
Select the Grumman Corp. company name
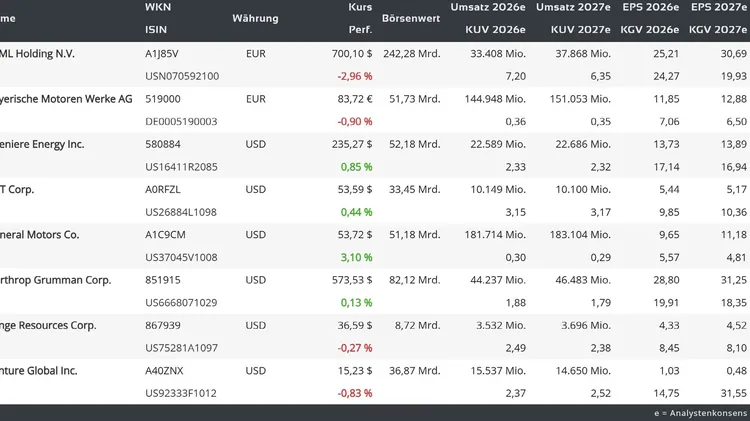[x=55, y=280]
